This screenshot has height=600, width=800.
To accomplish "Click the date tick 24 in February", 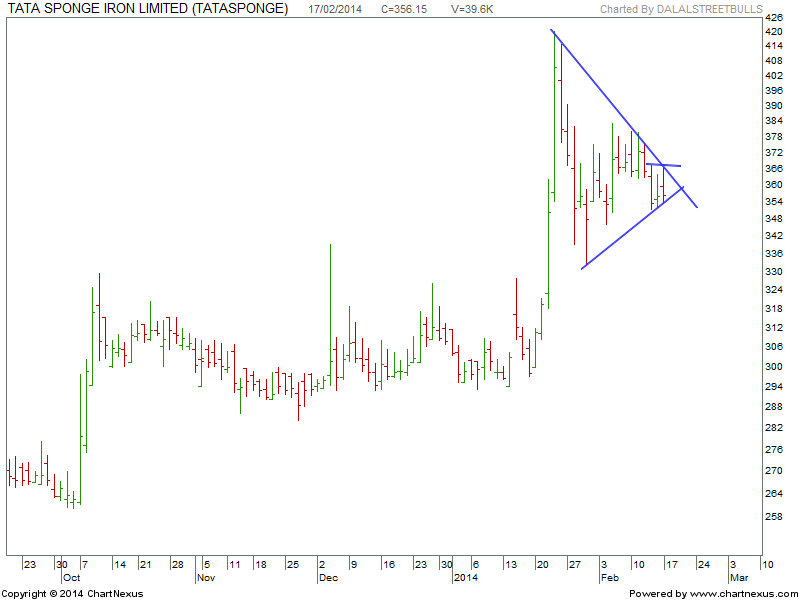I will pyautogui.click(x=704, y=565).
